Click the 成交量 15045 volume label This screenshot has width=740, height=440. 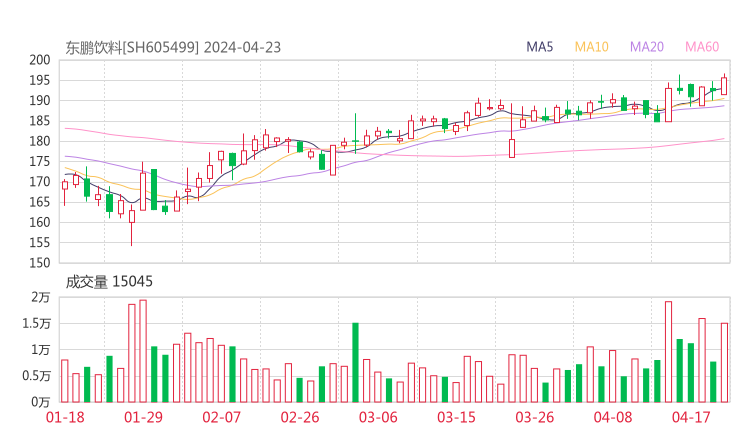click(x=109, y=282)
